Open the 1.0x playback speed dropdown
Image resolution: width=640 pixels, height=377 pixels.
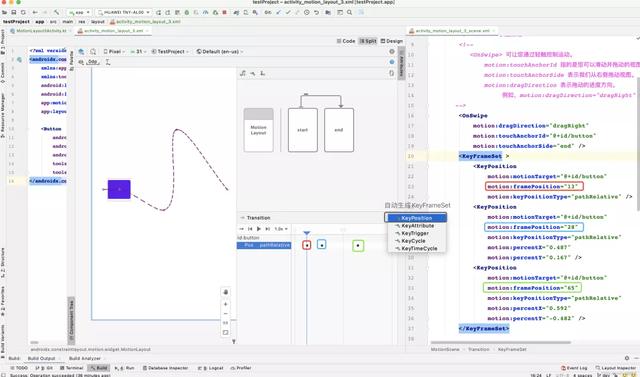click(x=281, y=229)
